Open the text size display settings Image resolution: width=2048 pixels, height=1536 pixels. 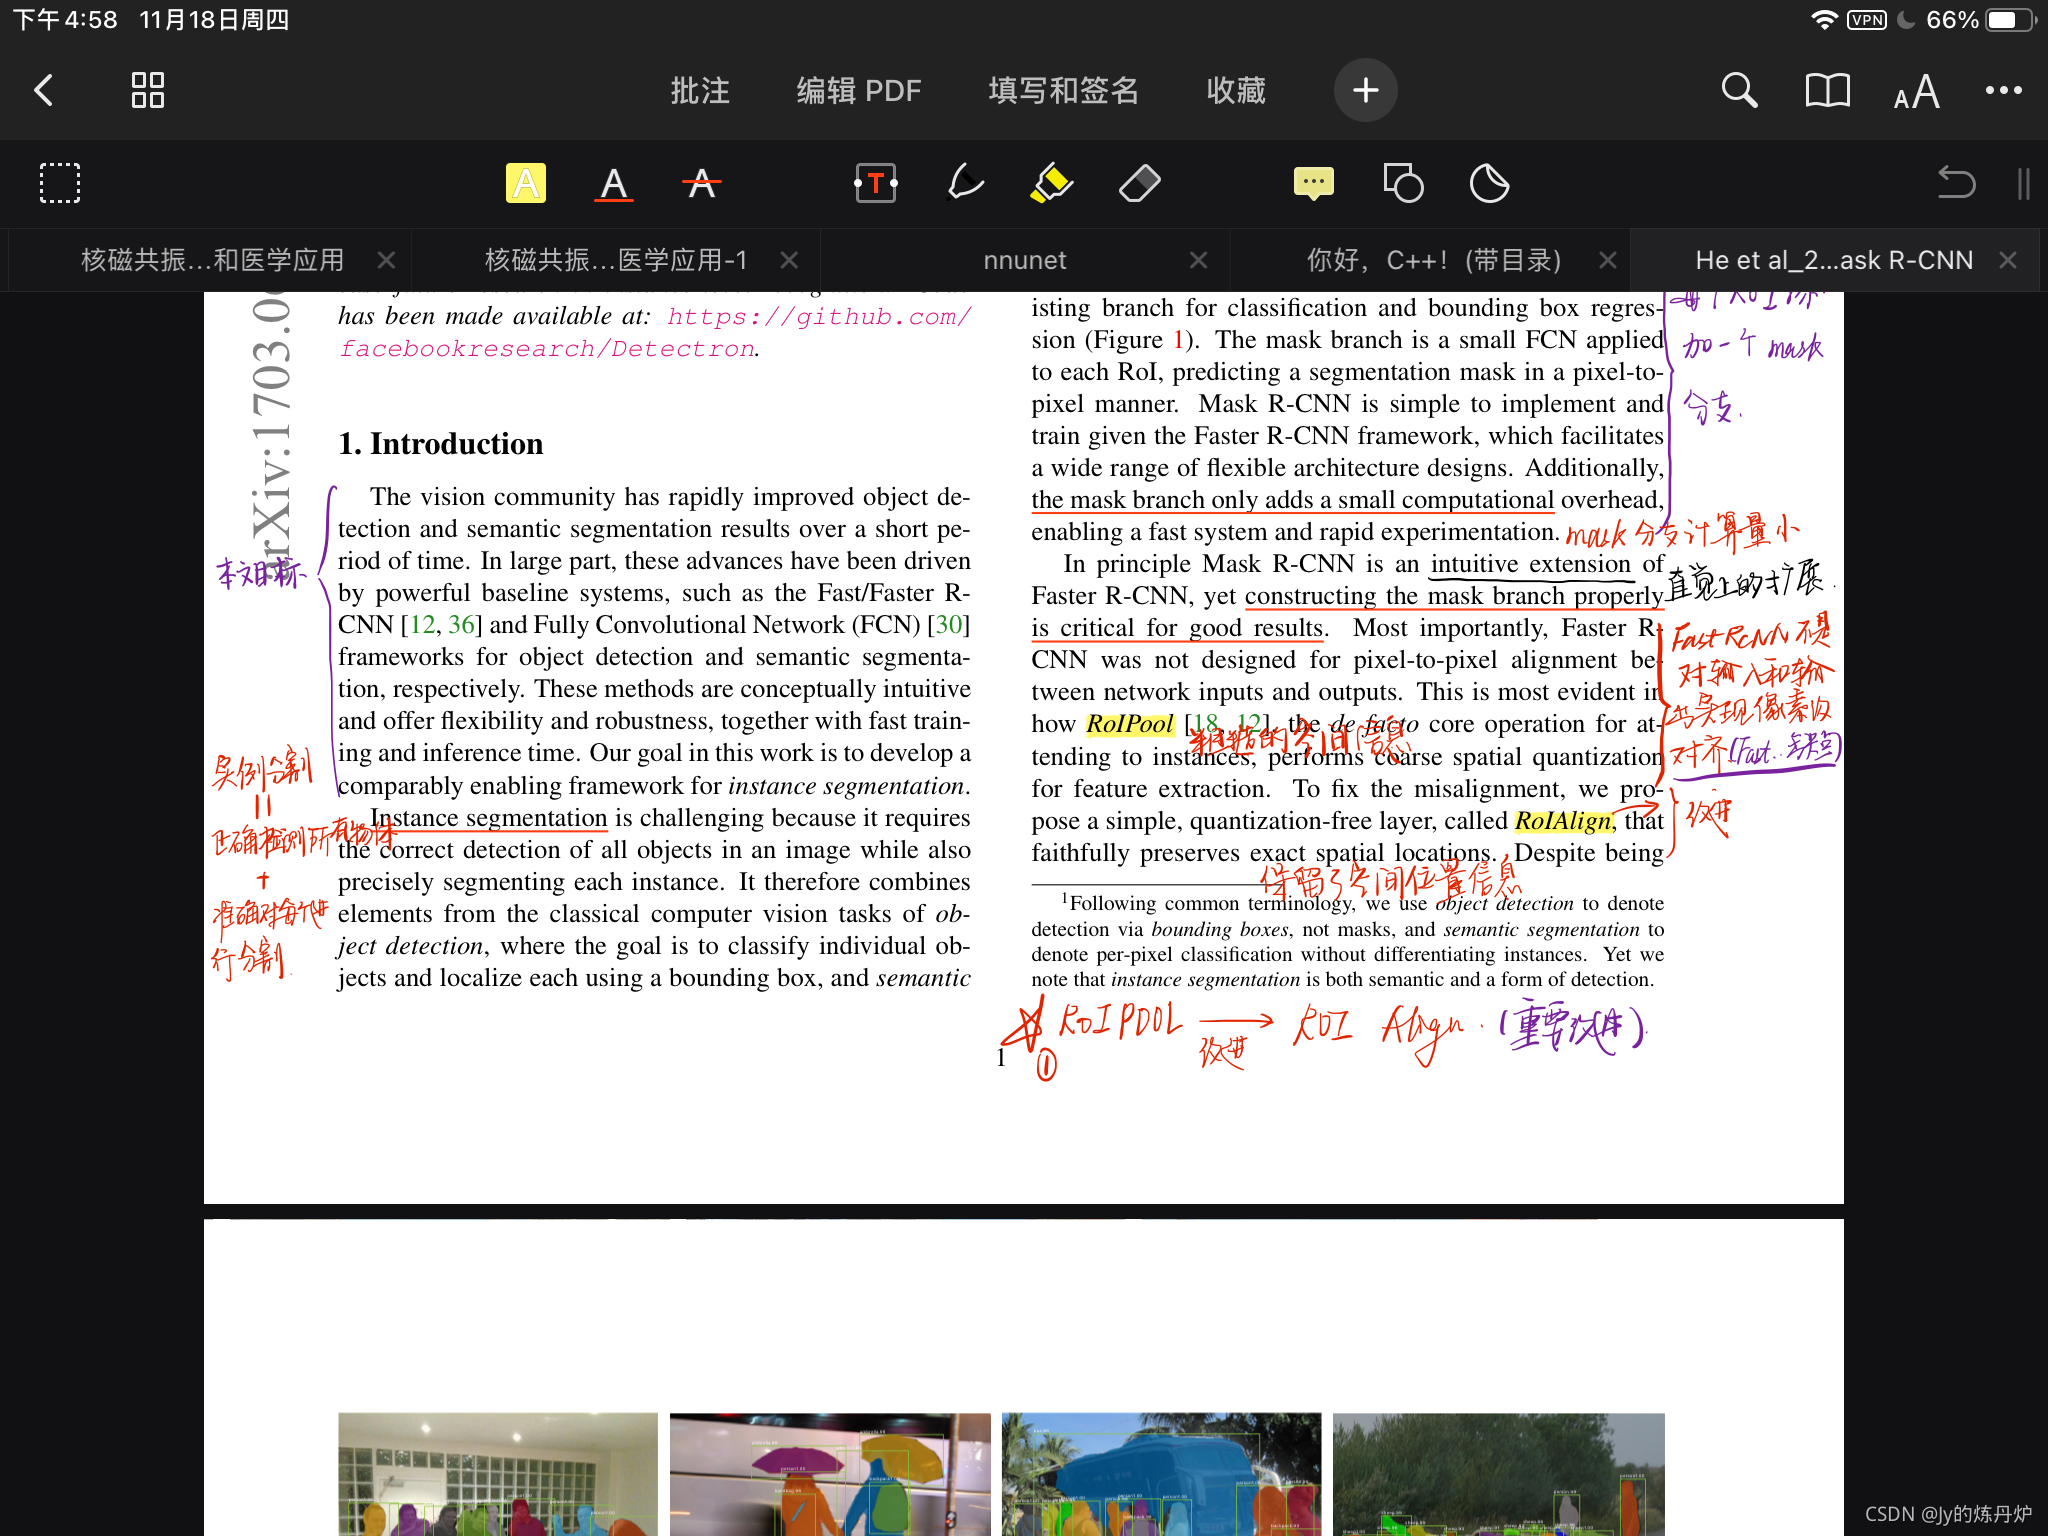point(1916,92)
